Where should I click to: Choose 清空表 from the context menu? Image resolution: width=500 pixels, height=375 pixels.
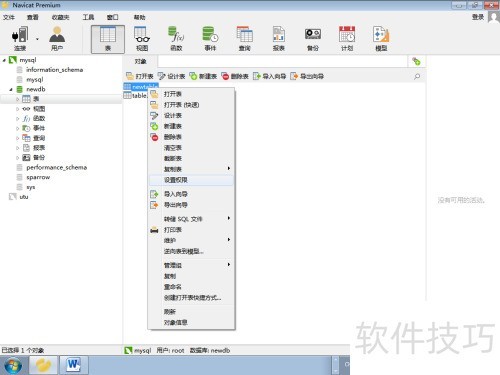191,147
